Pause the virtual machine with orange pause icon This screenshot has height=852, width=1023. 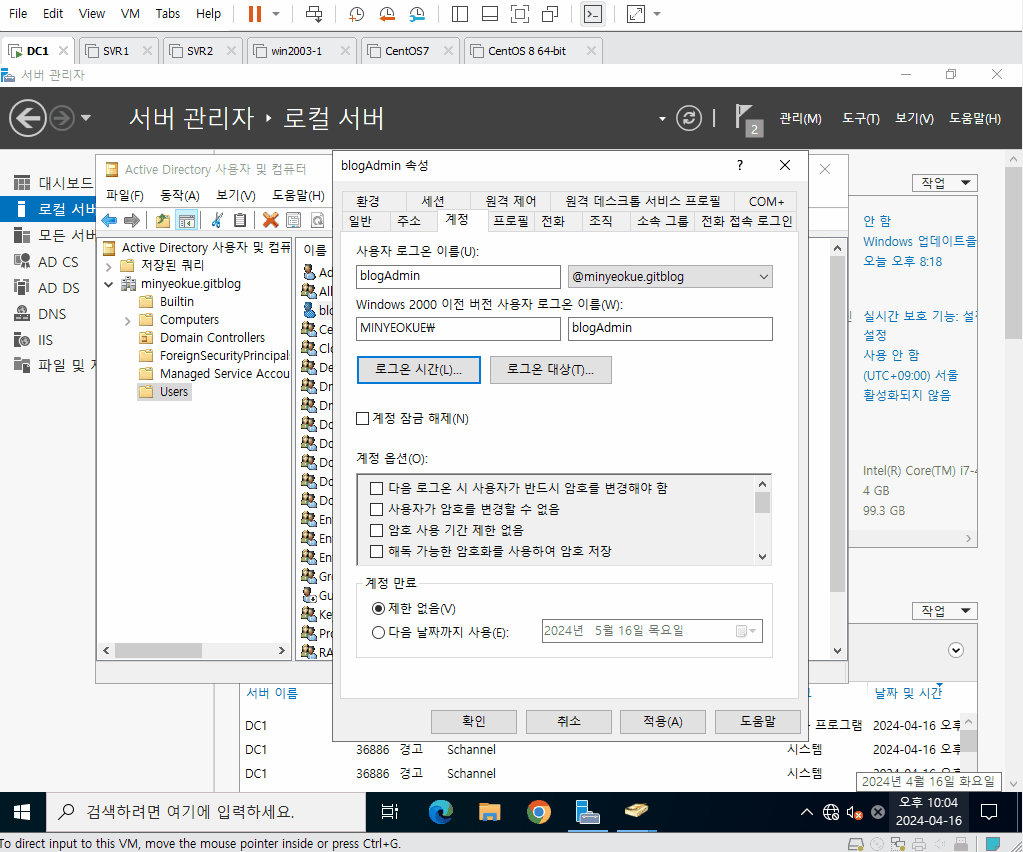pyautogui.click(x=255, y=14)
